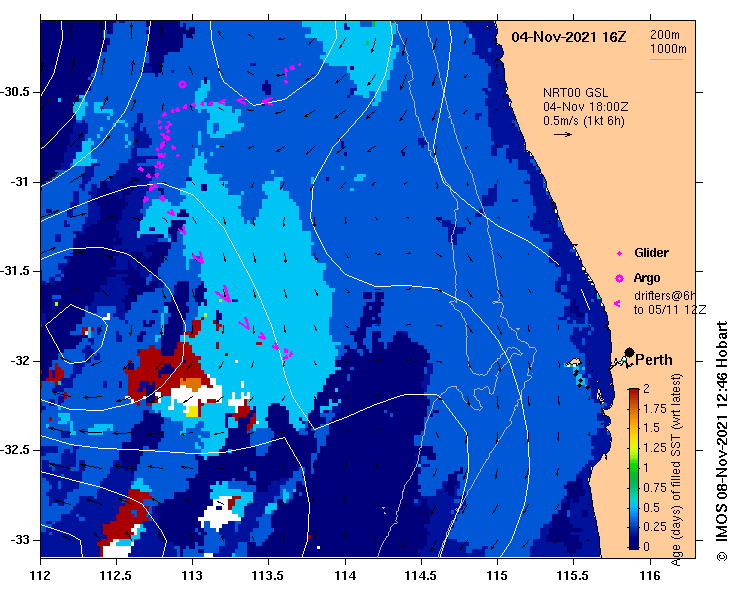
Task: Click the 1000m depth label
Action: pos(668,49)
